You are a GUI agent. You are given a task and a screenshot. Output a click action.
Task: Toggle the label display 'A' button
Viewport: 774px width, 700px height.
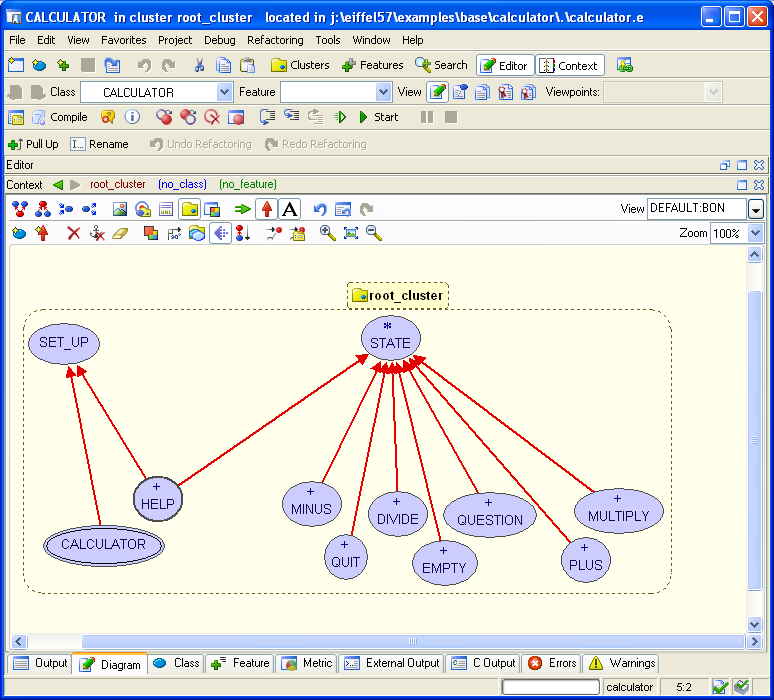point(290,209)
